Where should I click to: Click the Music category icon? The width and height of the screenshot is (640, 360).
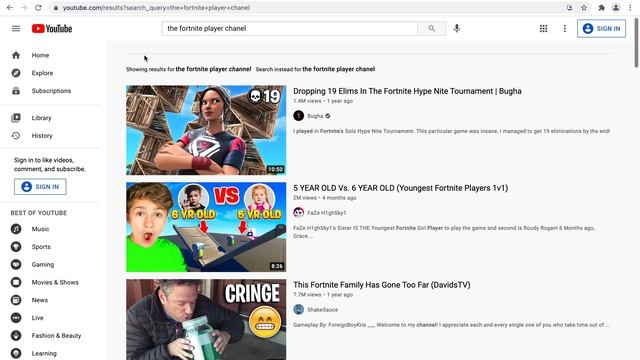[16, 229]
